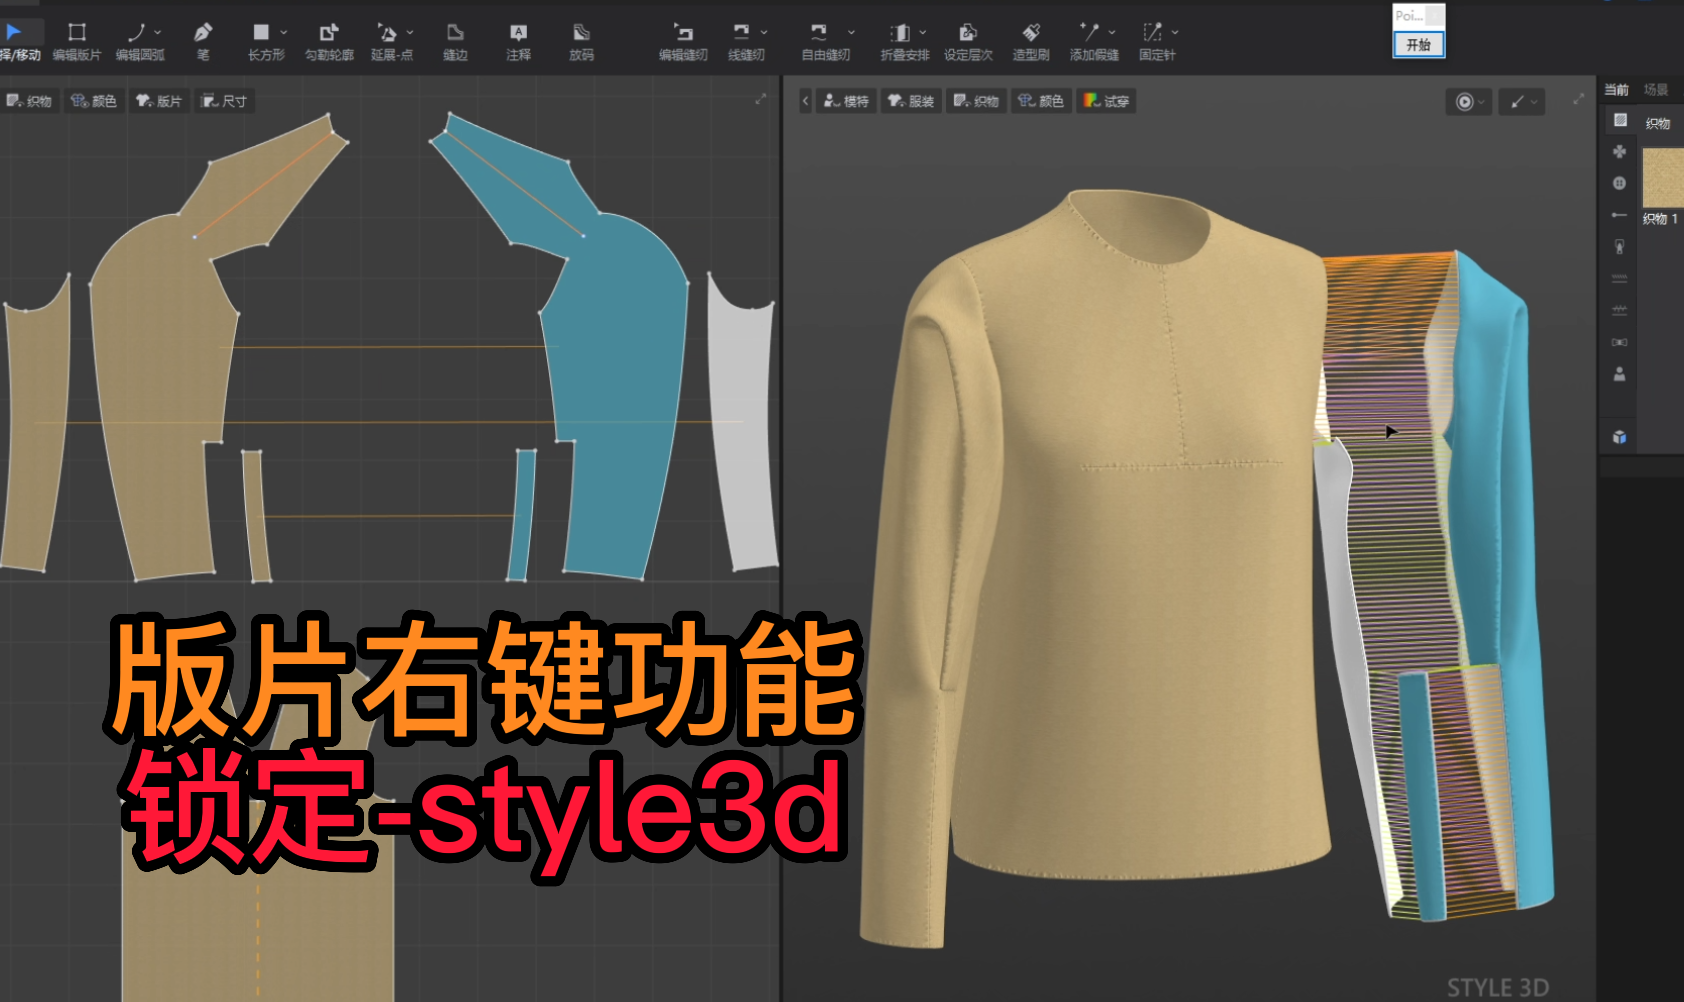Toggle 服装 garment display in 3D window
The image size is (1684, 1002).
911,101
